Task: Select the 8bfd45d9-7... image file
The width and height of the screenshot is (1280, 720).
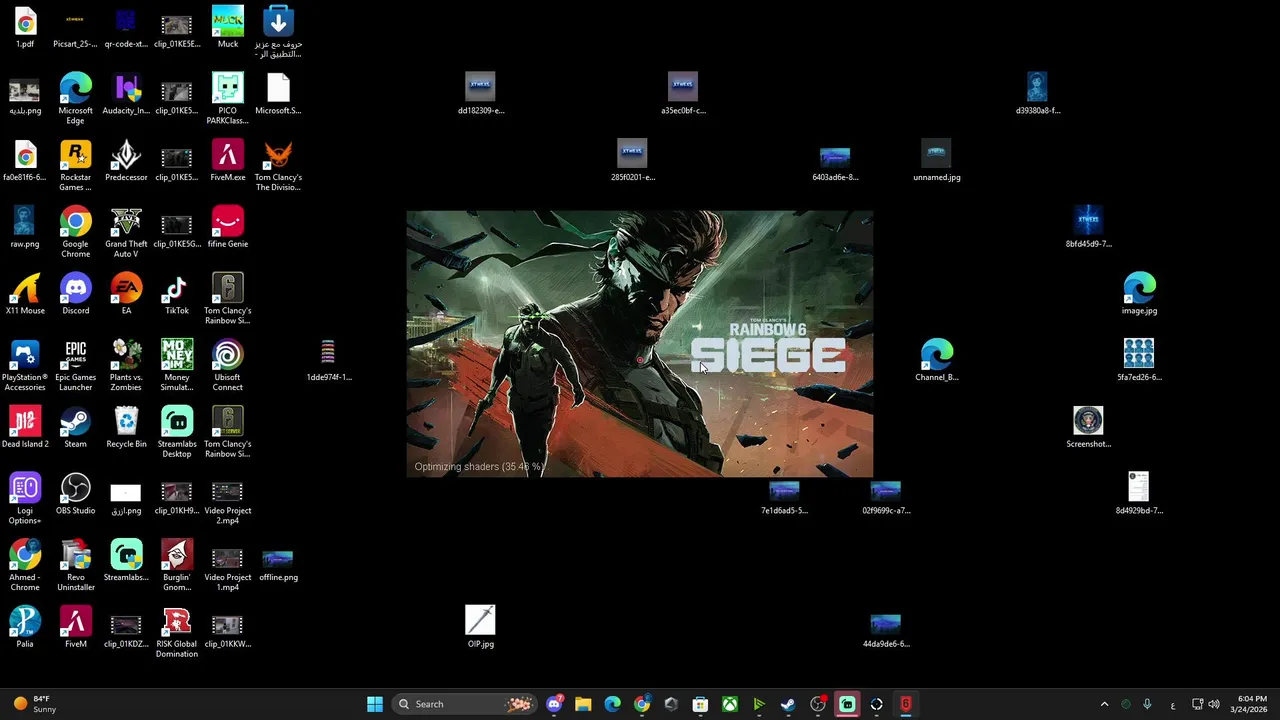Action: pyautogui.click(x=1088, y=227)
